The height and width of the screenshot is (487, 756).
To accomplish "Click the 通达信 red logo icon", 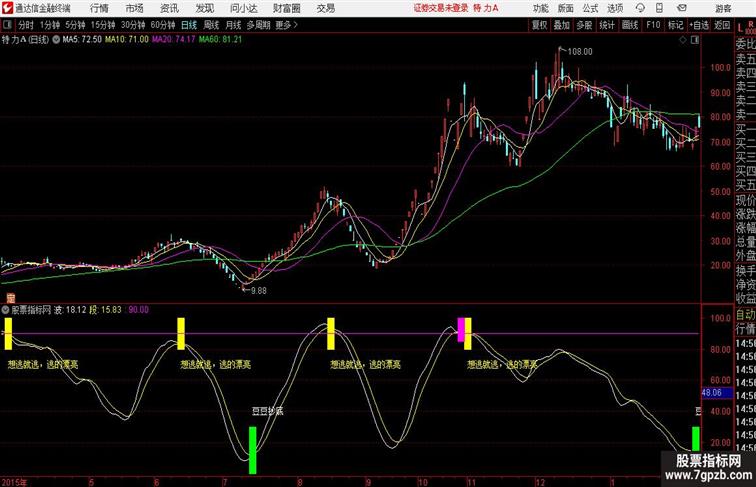I will click(x=7, y=8).
